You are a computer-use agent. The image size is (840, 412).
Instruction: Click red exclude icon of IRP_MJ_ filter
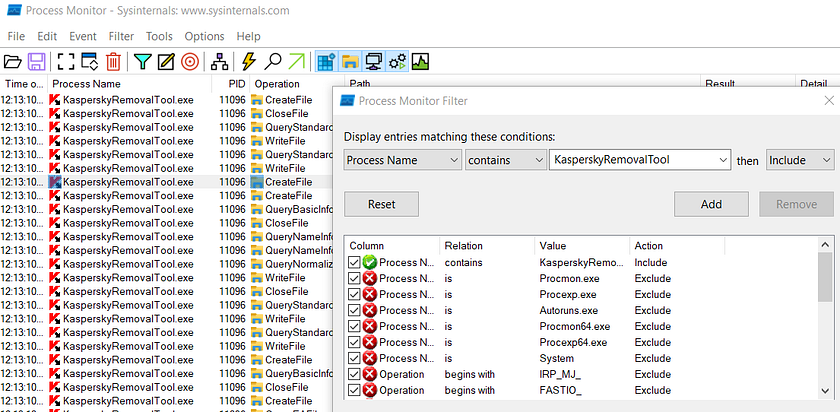point(370,374)
